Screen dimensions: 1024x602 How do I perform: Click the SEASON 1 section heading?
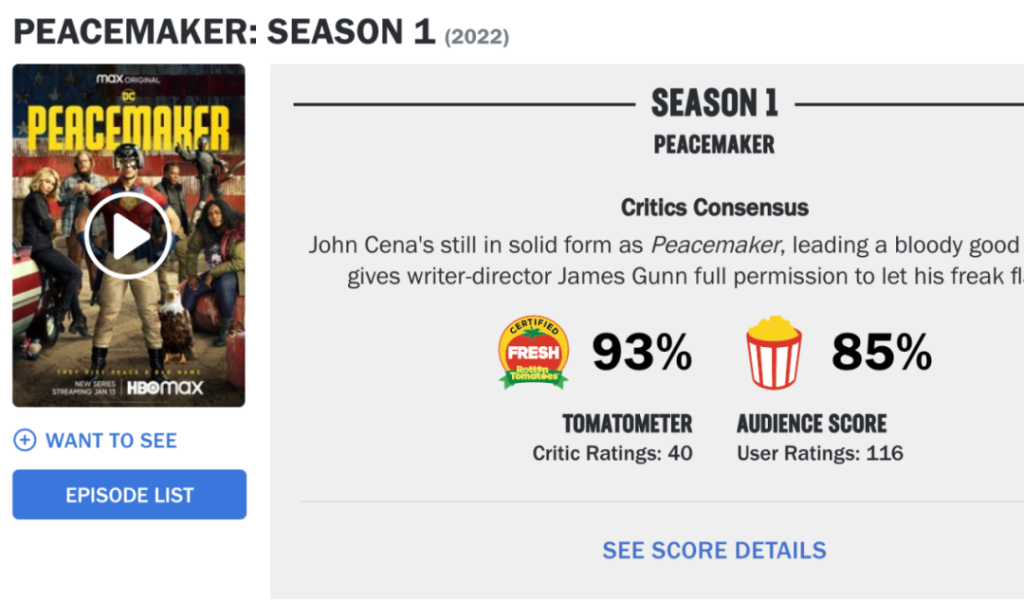point(714,103)
